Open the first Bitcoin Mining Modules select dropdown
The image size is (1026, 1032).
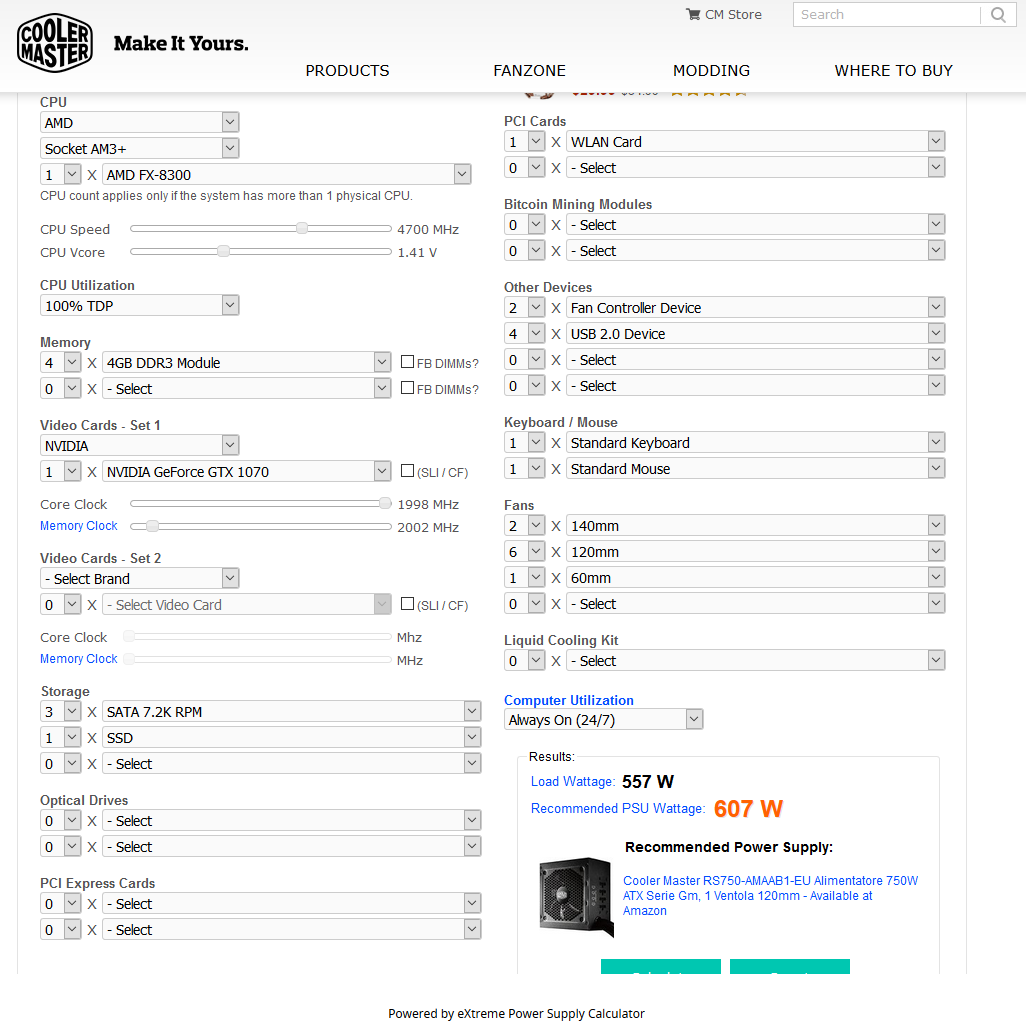tap(756, 224)
